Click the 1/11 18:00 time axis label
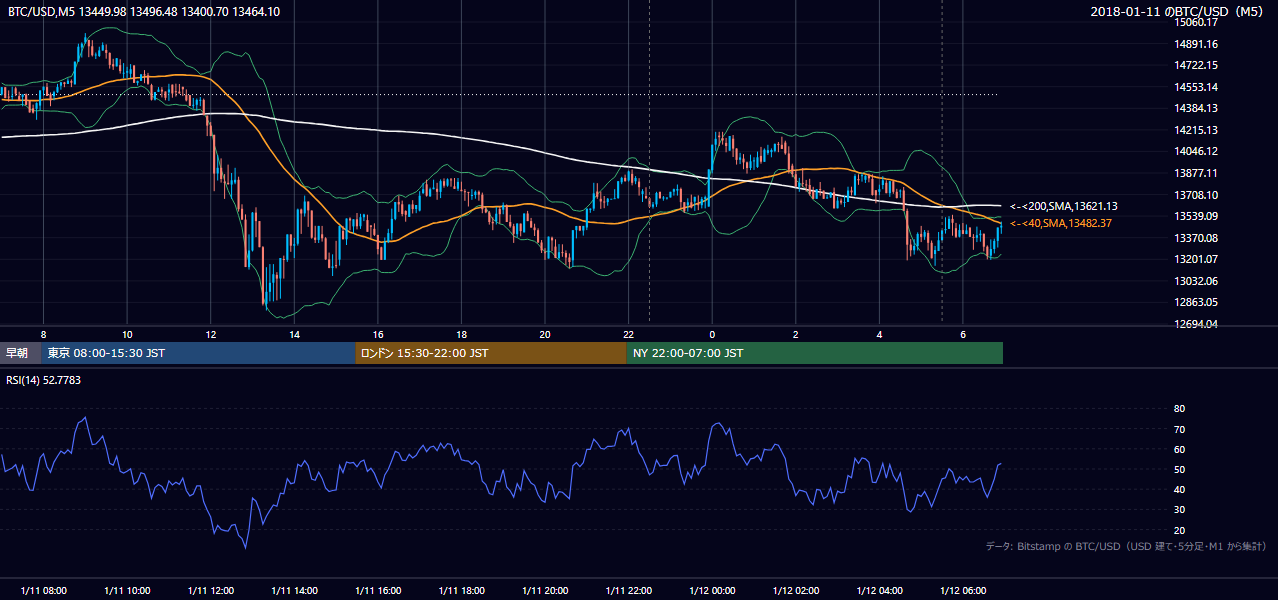The width and height of the screenshot is (1278, 600). 461,590
